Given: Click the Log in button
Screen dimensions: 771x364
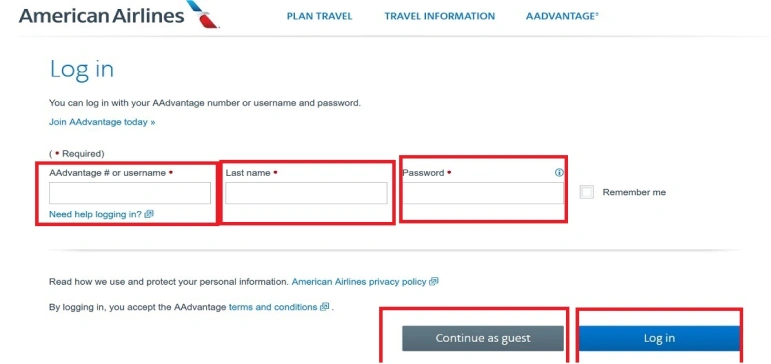Looking at the screenshot, I should point(659,338).
